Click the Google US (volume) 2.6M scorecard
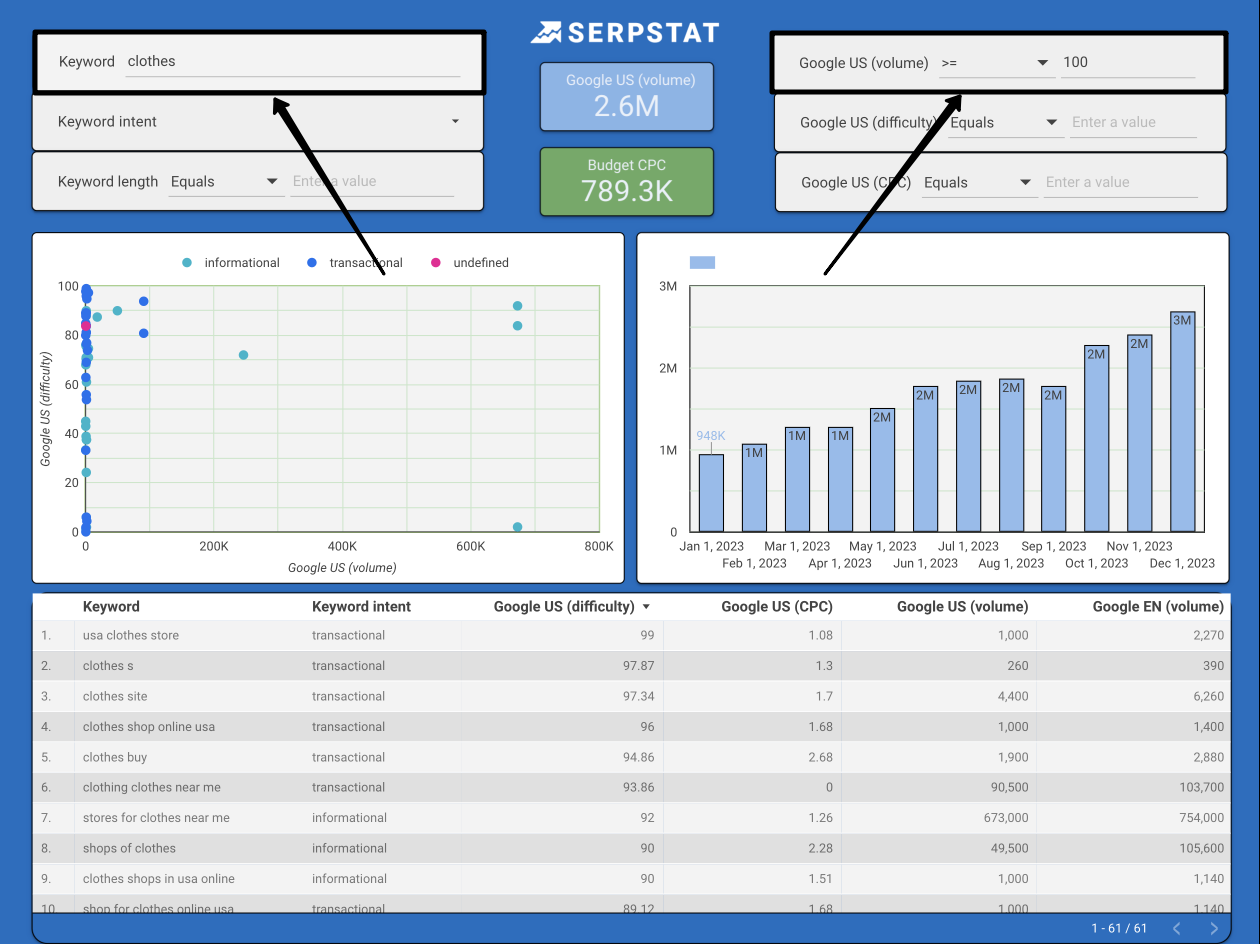The width and height of the screenshot is (1260, 944). tap(626, 96)
